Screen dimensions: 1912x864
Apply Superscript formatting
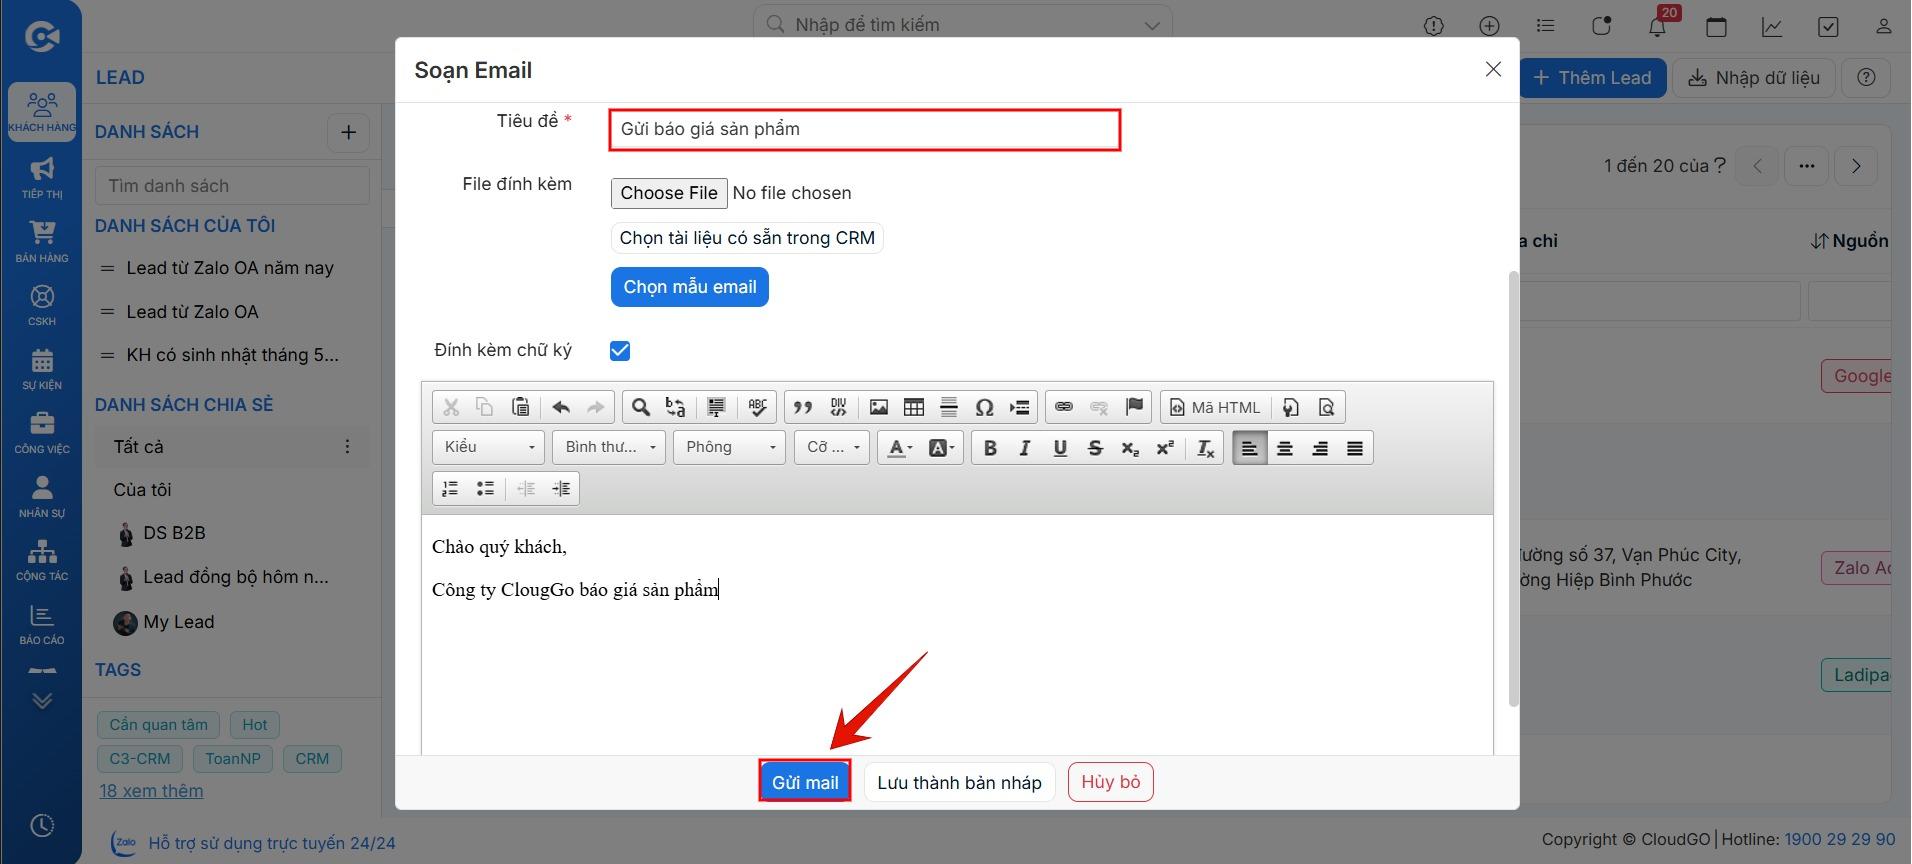point(1165,448)
